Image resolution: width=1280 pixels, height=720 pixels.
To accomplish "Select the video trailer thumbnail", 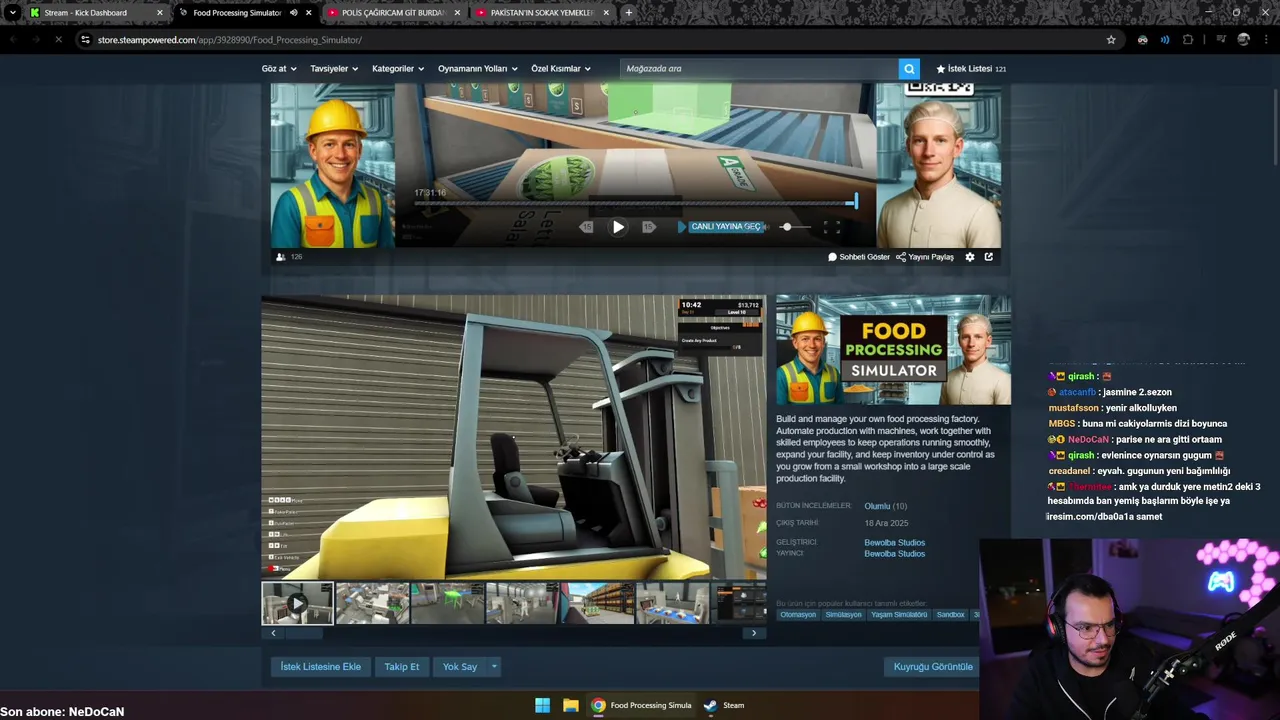I will 297,603.
